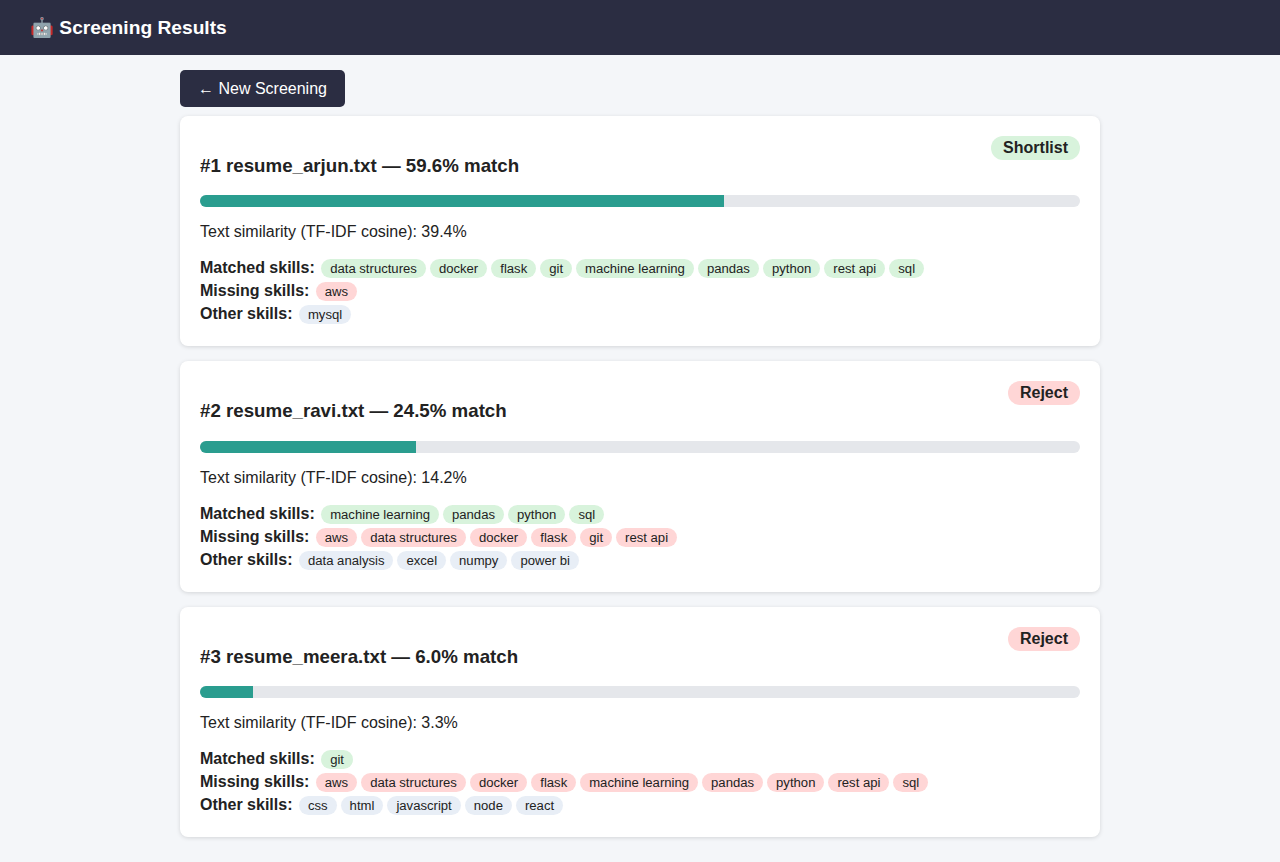Screen dimensions: 1280x862
Task: Select ravi's missing "docker" skill chip
Action: point(499,538)
